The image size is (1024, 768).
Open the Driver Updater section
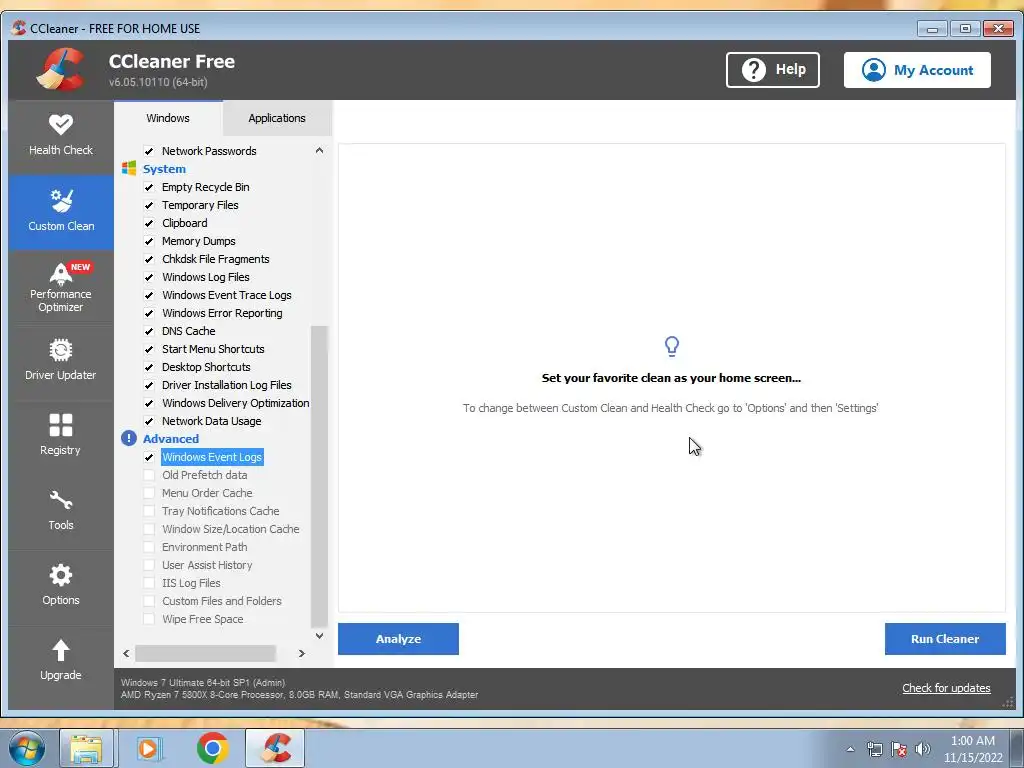[x=61, y=362]
